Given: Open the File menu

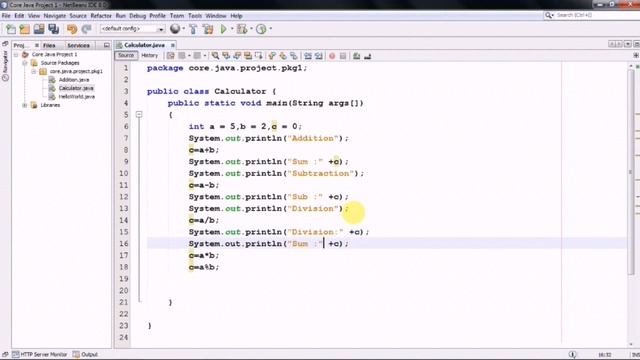Looking at the screenshot, I should (x=6, y=16).
